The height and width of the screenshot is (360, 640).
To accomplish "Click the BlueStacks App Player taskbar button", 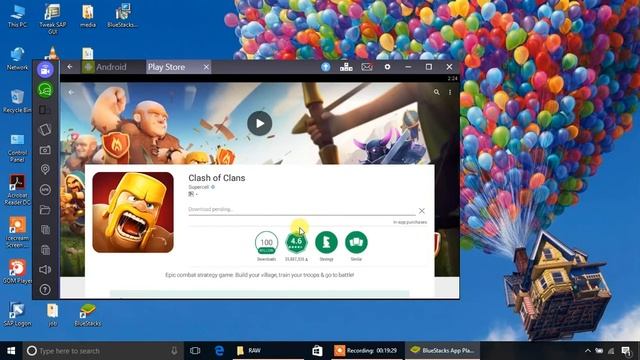I will 442,351.
